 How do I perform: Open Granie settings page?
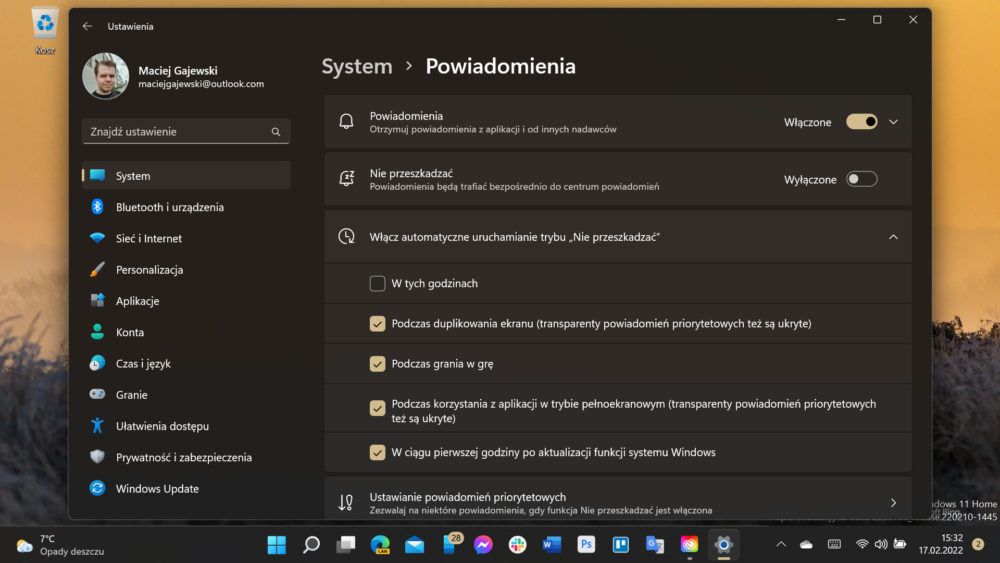186,394
